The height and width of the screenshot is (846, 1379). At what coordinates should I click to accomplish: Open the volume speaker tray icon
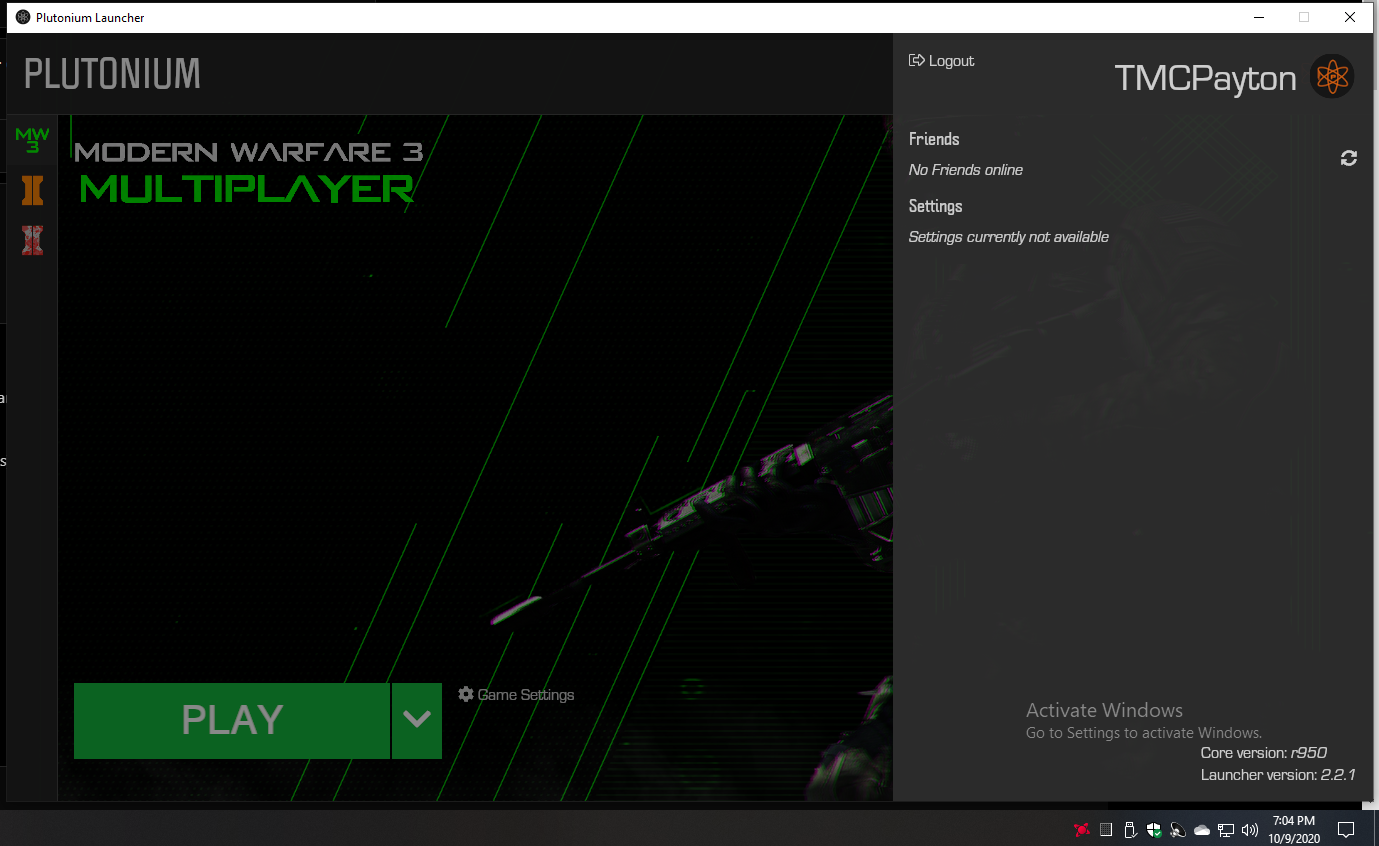pyautogui.click(x=1250, y=830)
